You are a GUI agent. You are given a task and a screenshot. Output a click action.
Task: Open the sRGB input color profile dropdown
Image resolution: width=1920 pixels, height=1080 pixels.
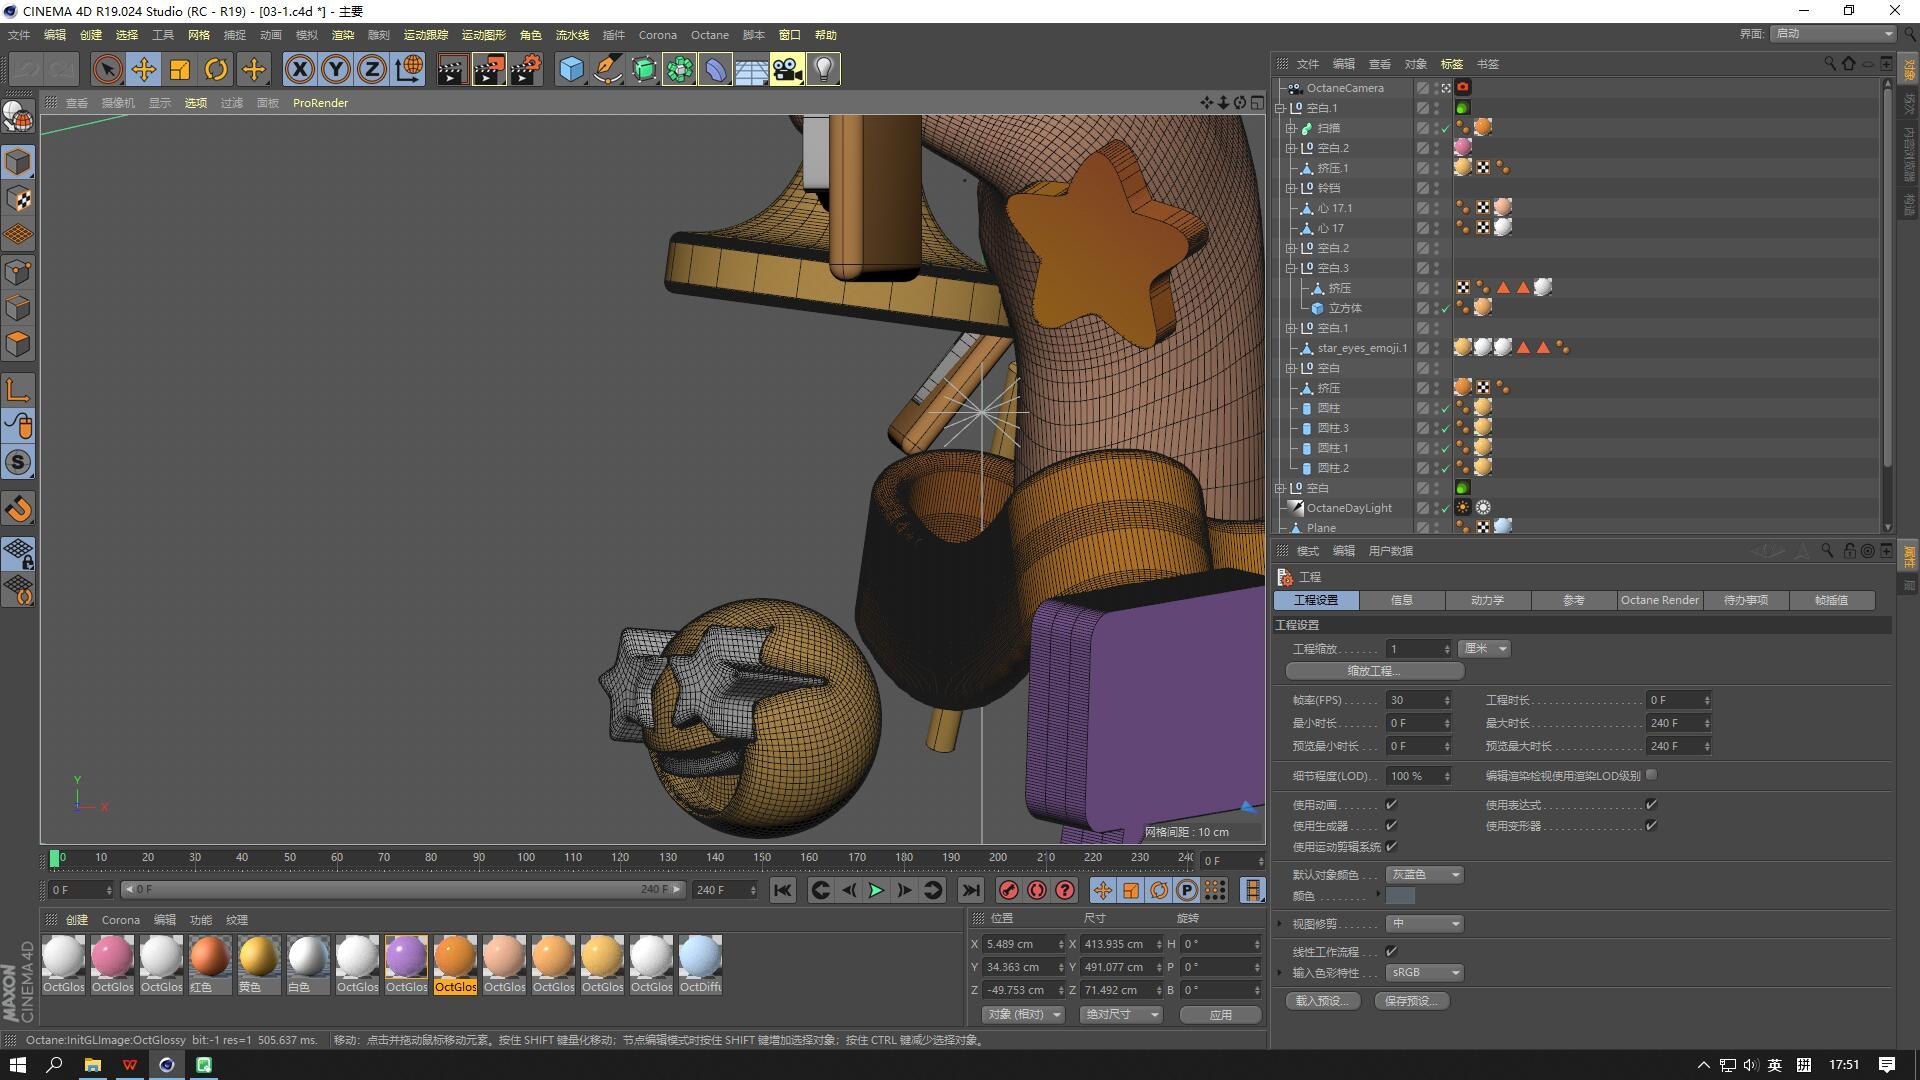(x=1425, y=973)
